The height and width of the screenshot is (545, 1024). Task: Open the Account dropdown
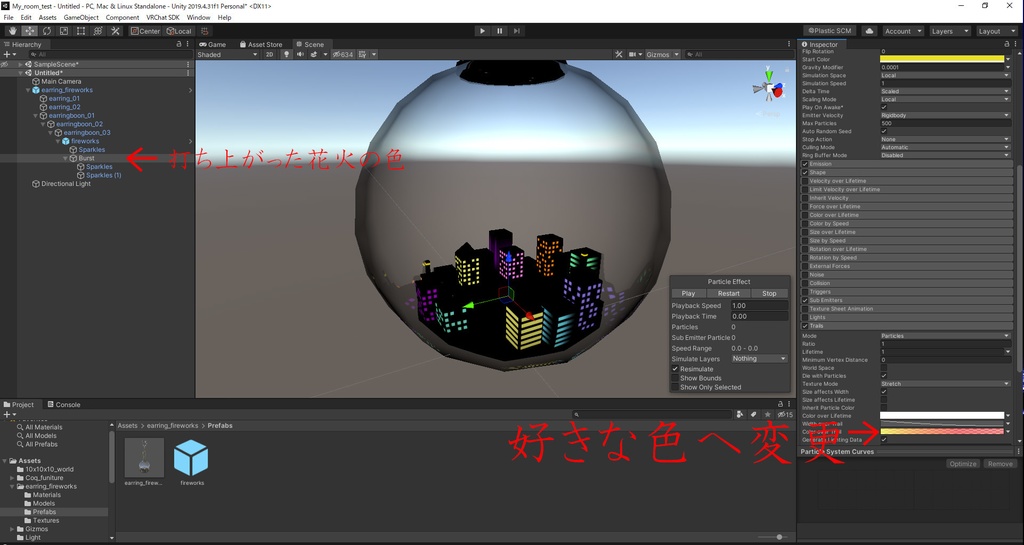pyautogui.click(x=903, y=31)
